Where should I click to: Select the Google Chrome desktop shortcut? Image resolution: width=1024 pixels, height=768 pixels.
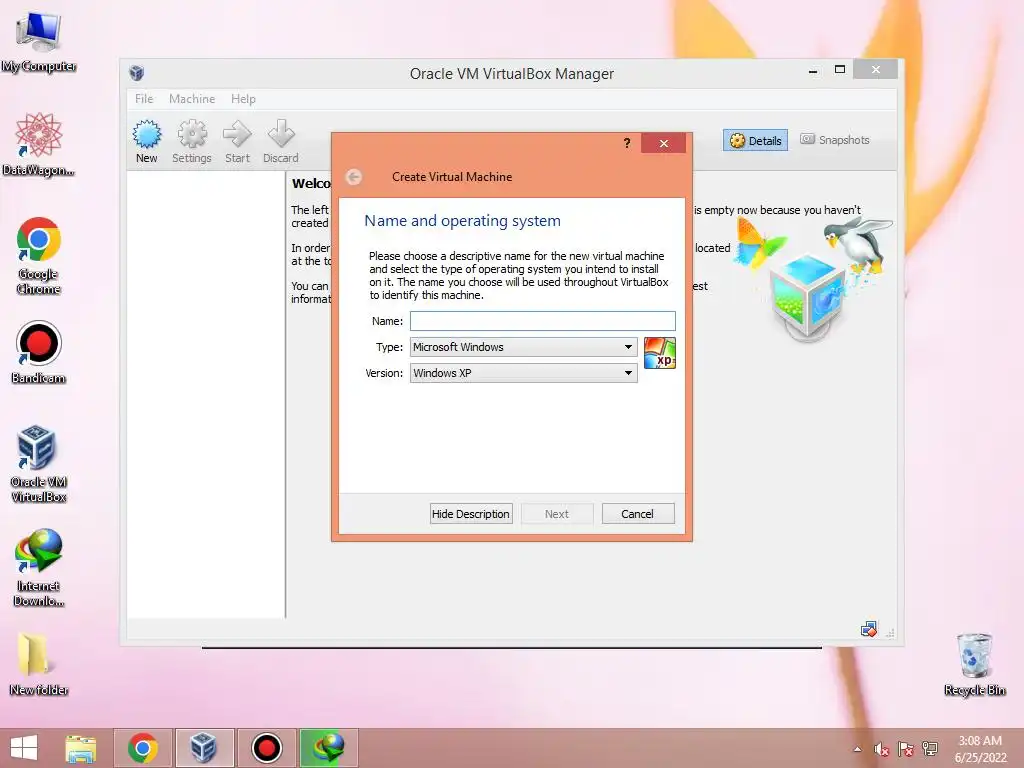(x=39, y=255)
